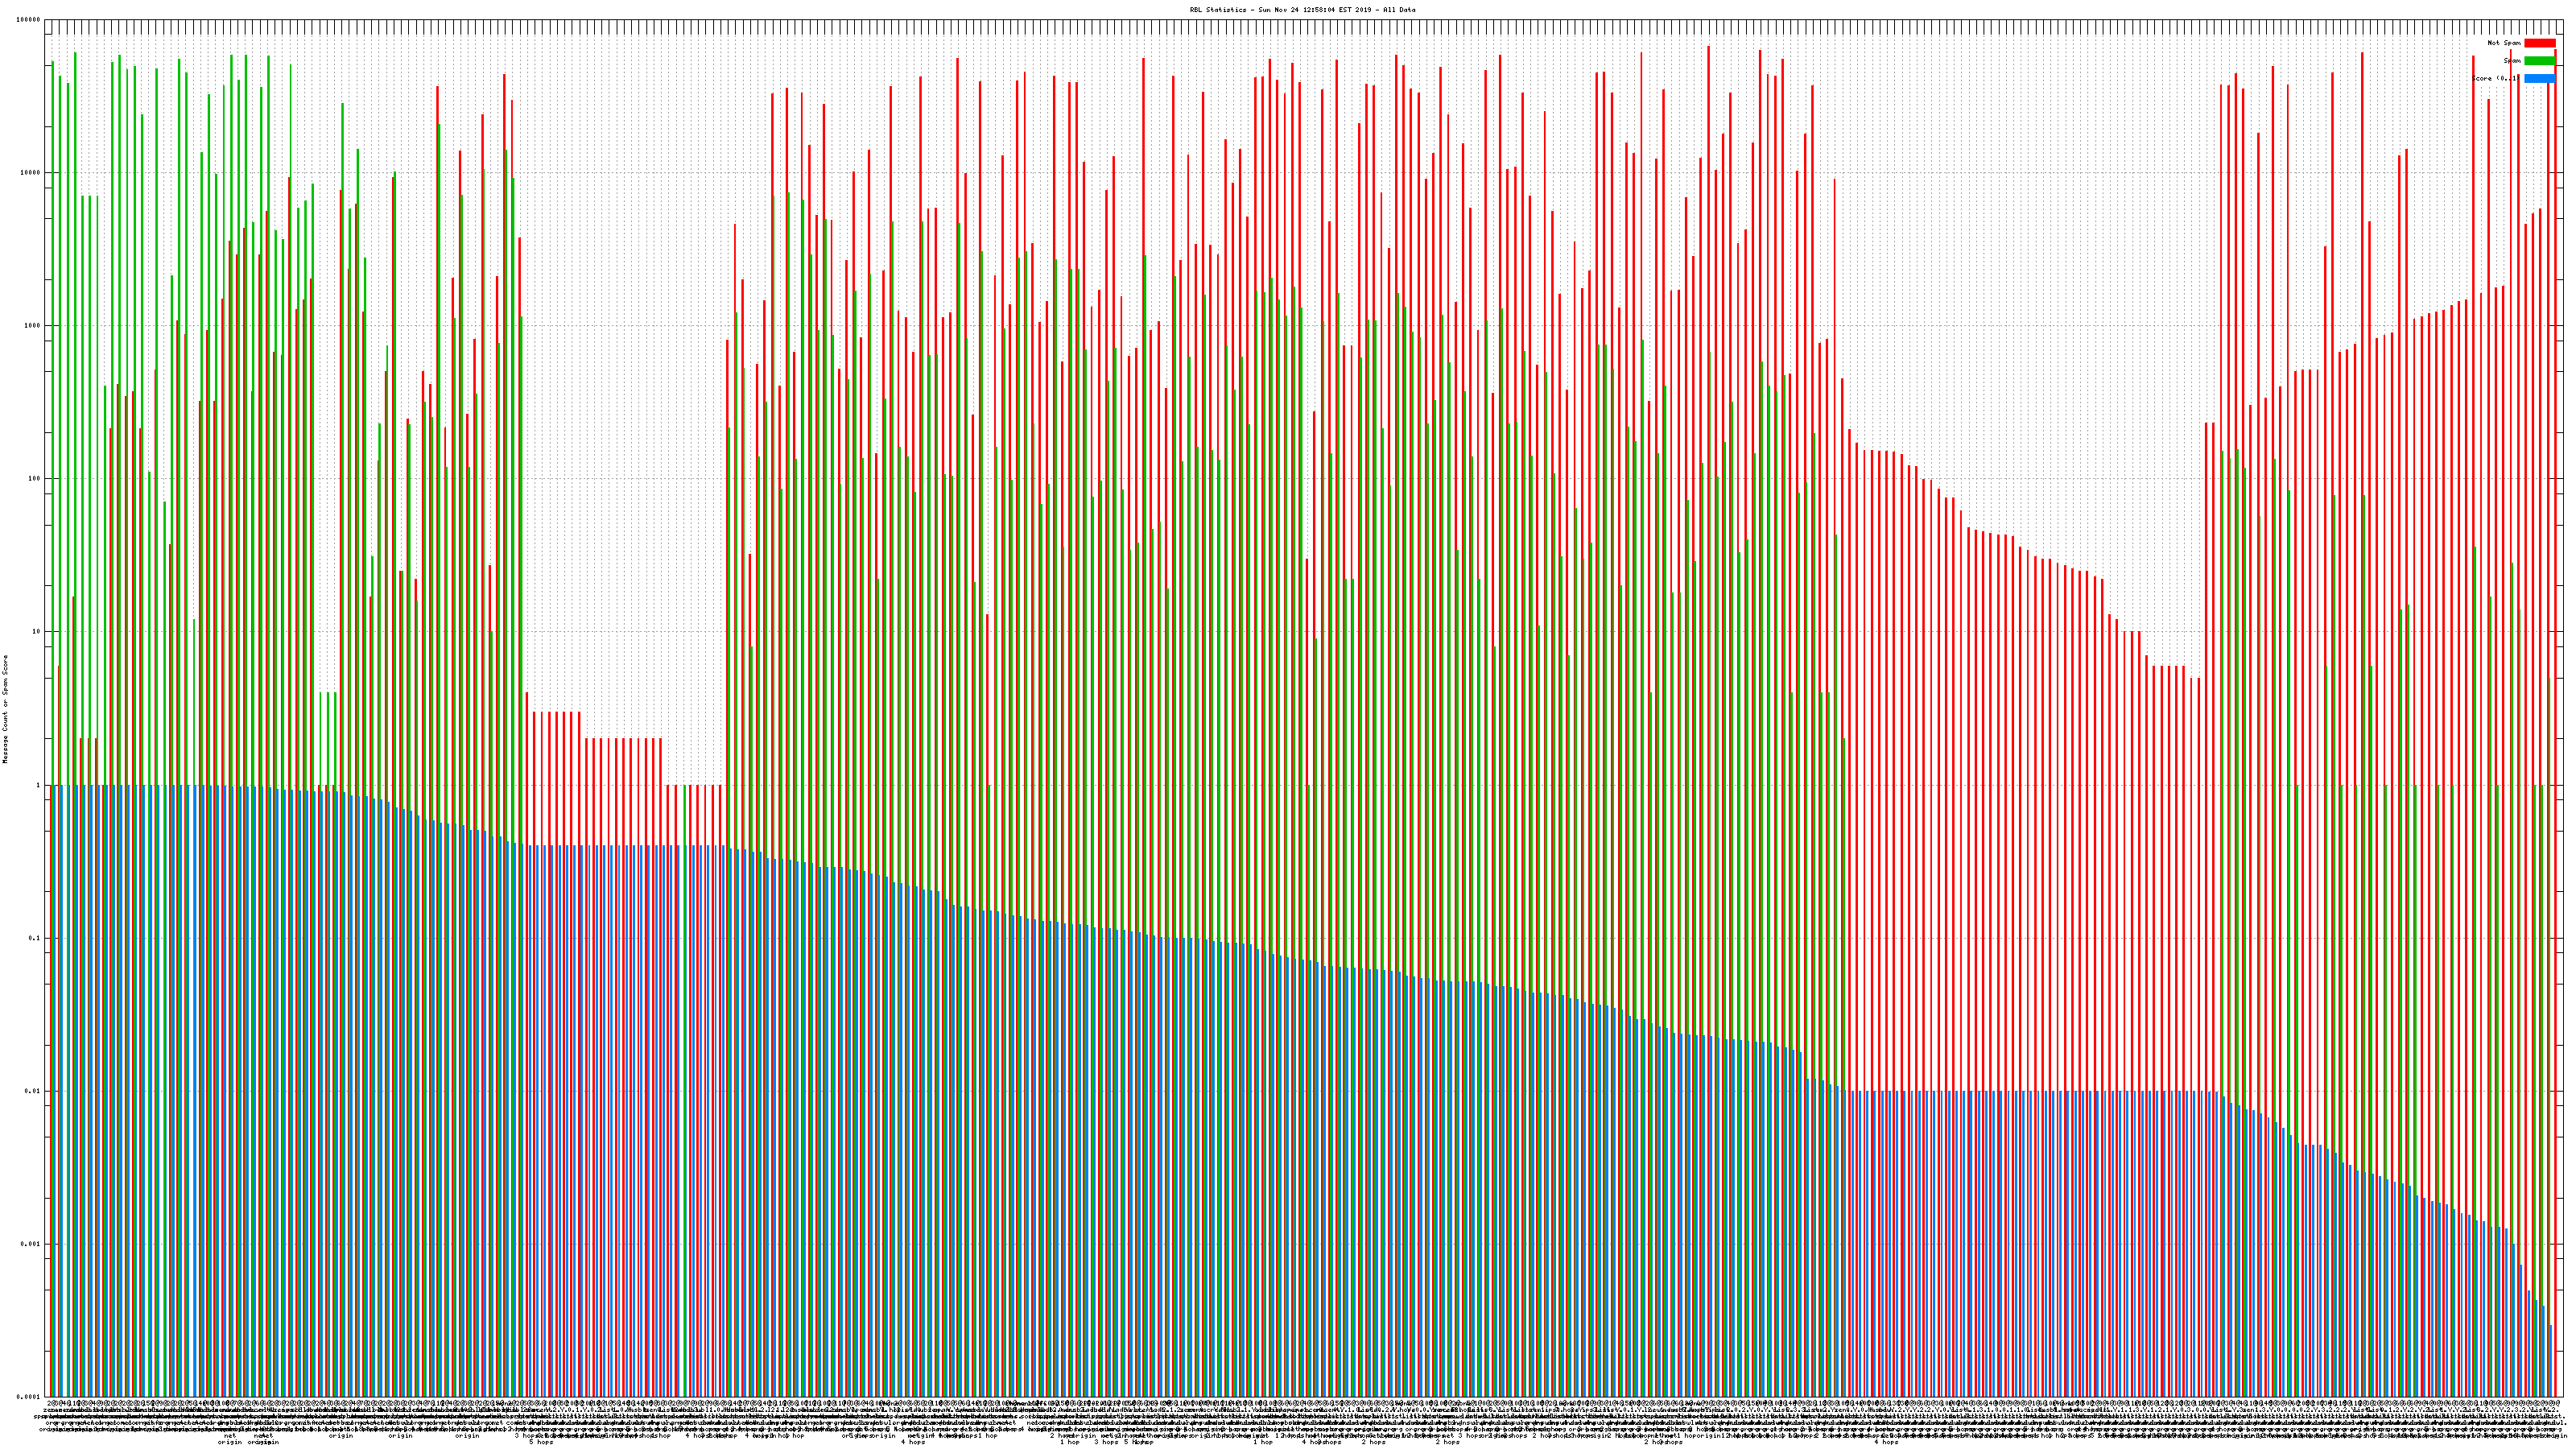
Task: Click the 0.1 y-axis tick label
Action: 34,938
